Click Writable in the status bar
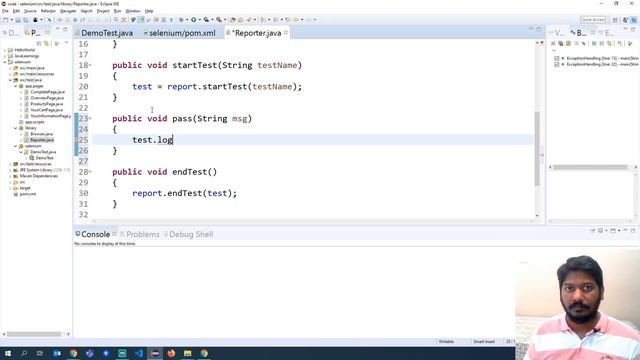The width and height of the screenshot is (640, 360). tap(446, 342)
